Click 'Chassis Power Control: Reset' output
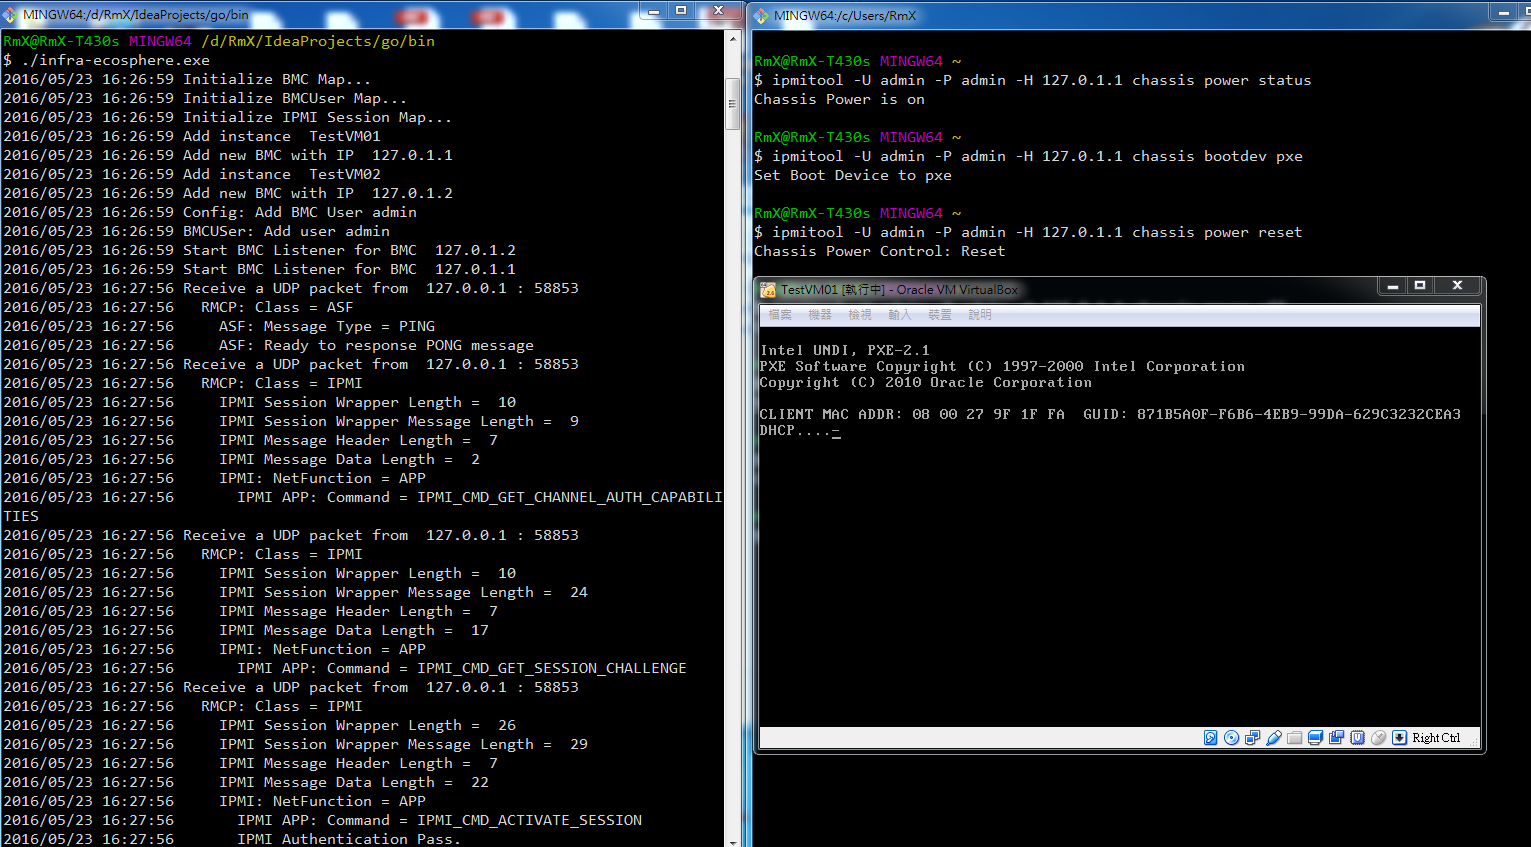The width and height of the screenshot is (1531, 847). click(880, 251)
